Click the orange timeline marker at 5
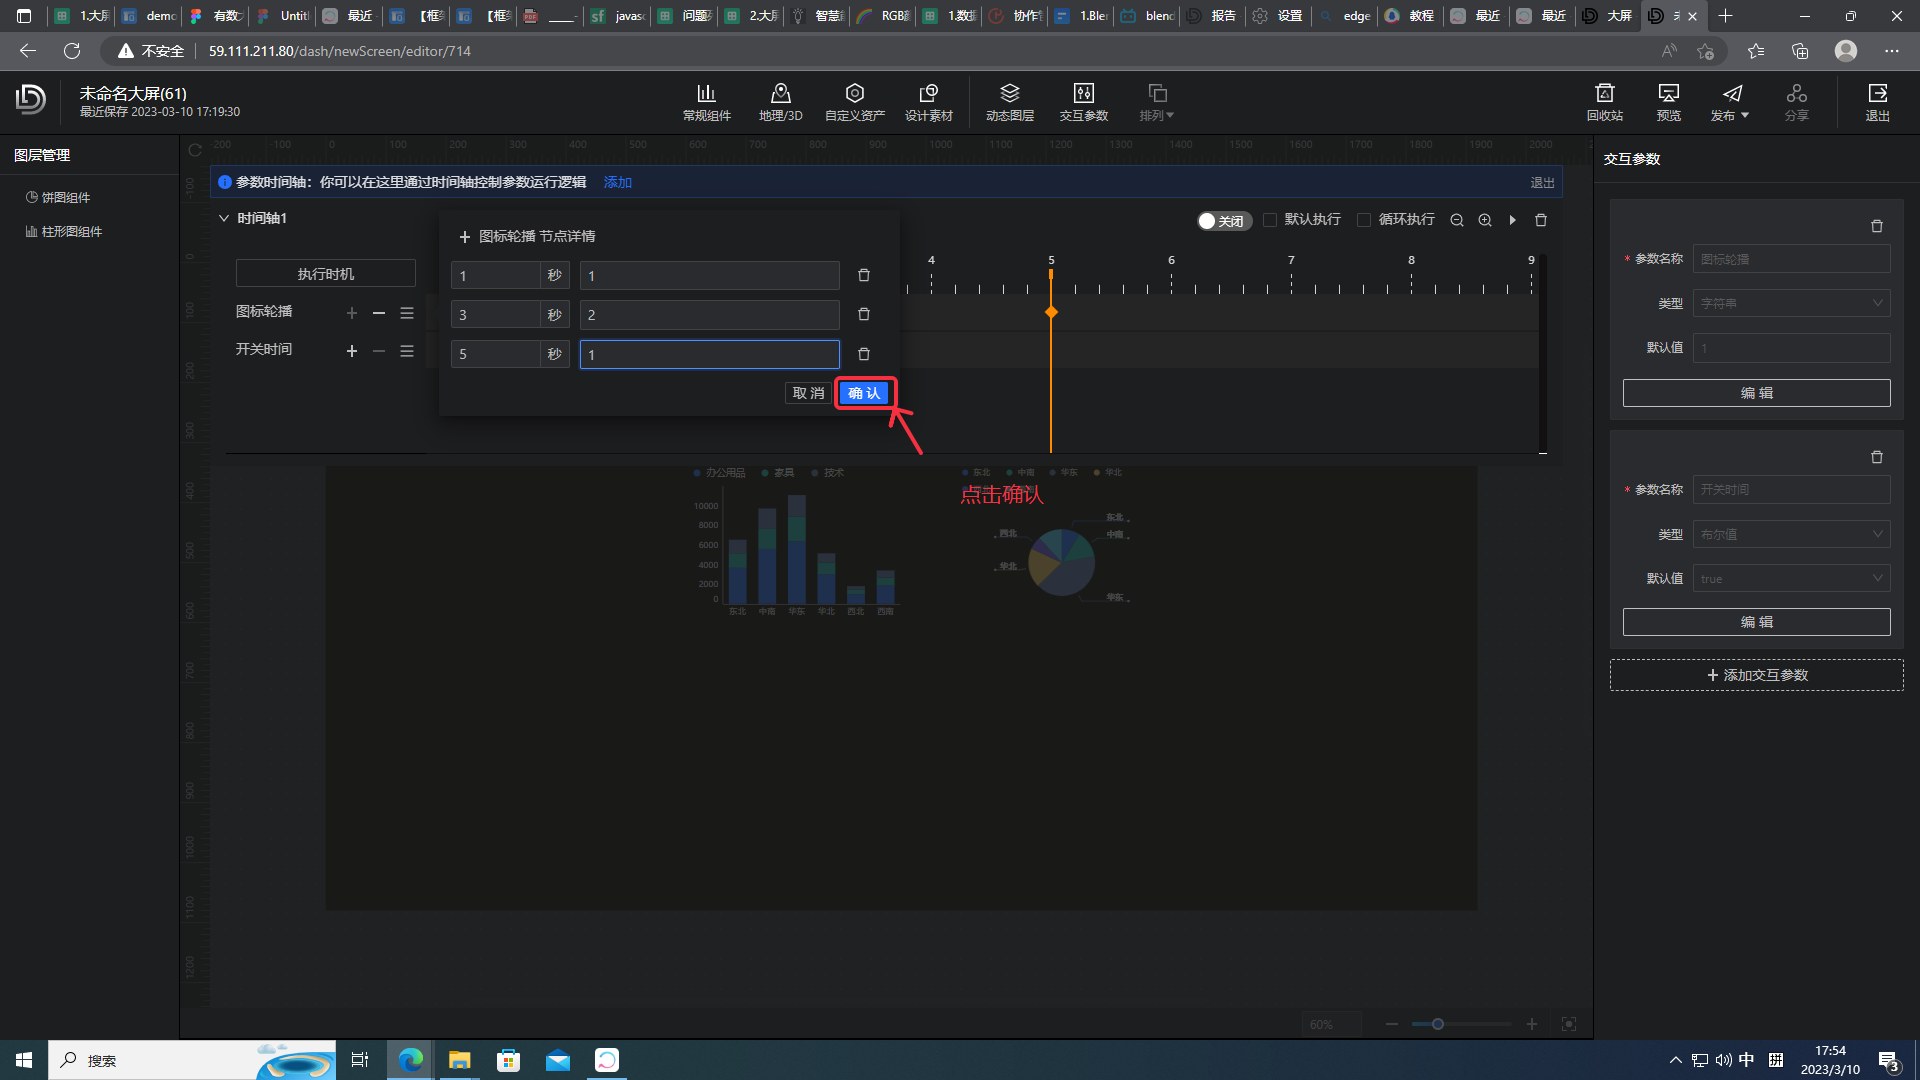1920x1080 pixels. (x=1051, y=313)
